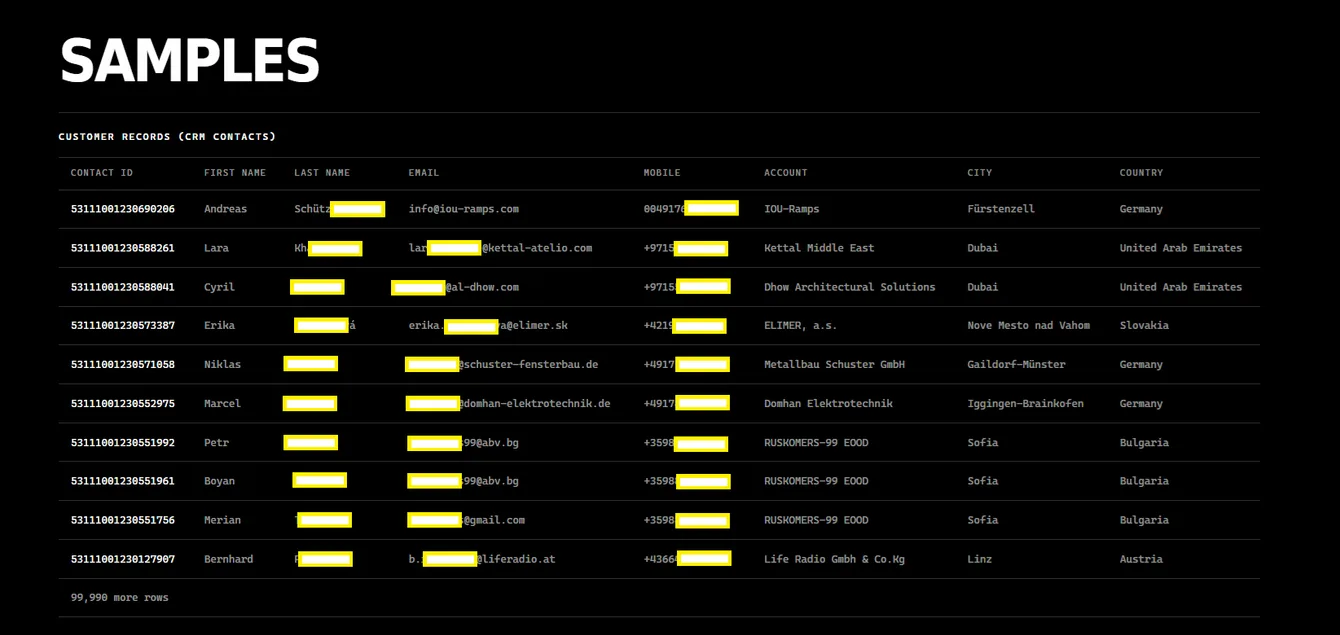
Task: Select contact ID 53111001230552975
Action: pyautogui.click(x=123, y=404)
